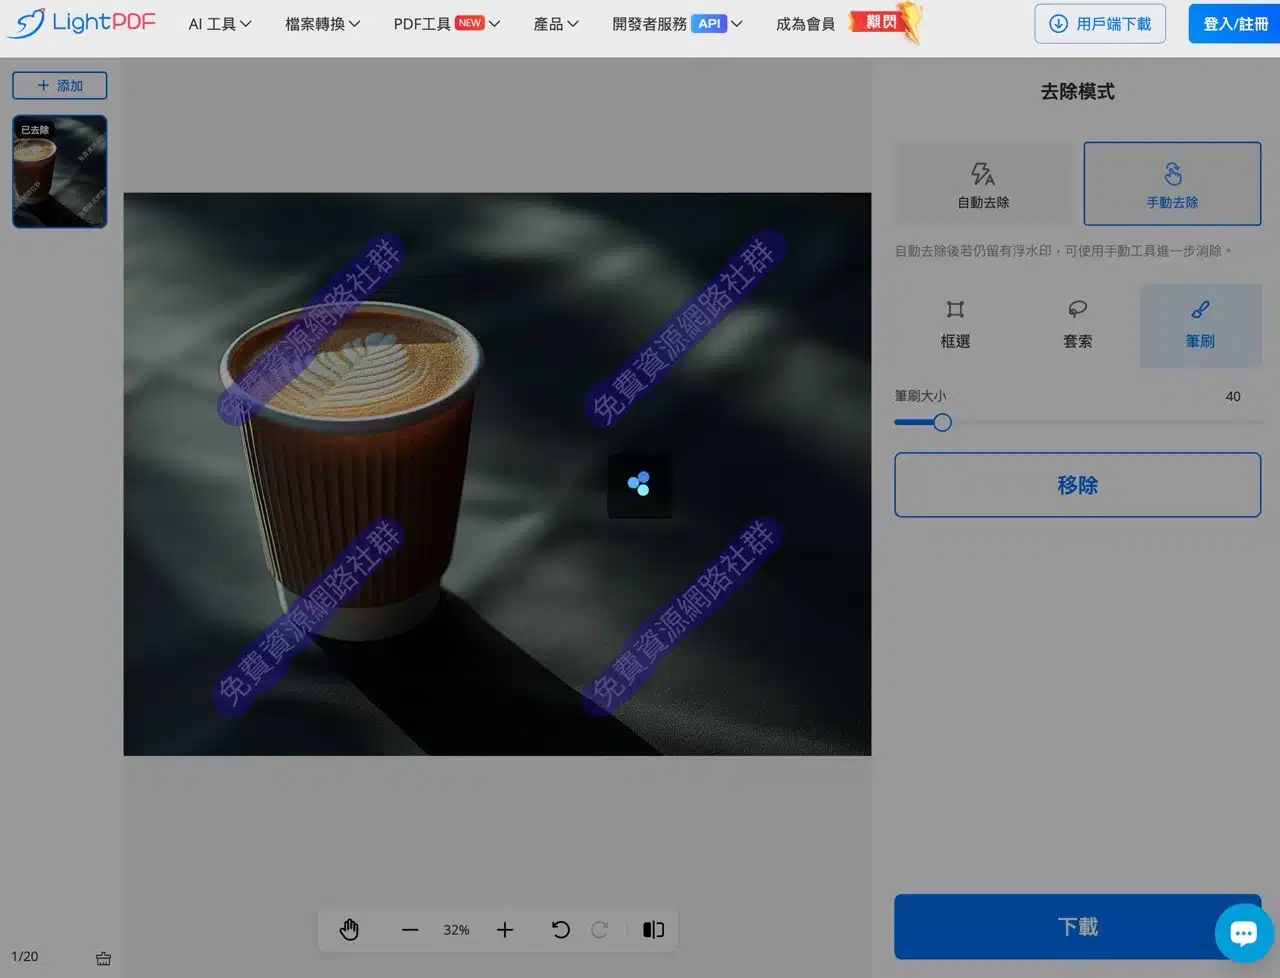This screenshot has height=978, width=1280.
Task: Expand the AI 工具 dropdown menu
Action: pos(220,24)
